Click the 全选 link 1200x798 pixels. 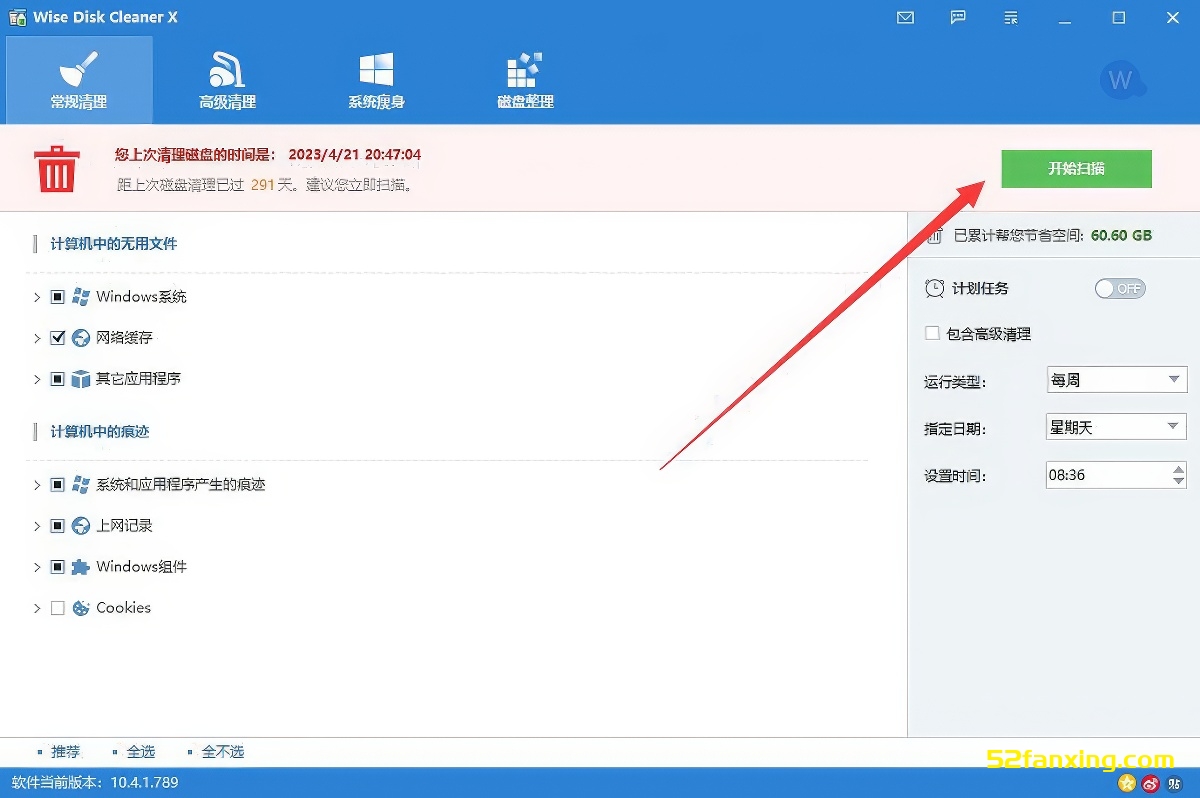pos(141,752)
